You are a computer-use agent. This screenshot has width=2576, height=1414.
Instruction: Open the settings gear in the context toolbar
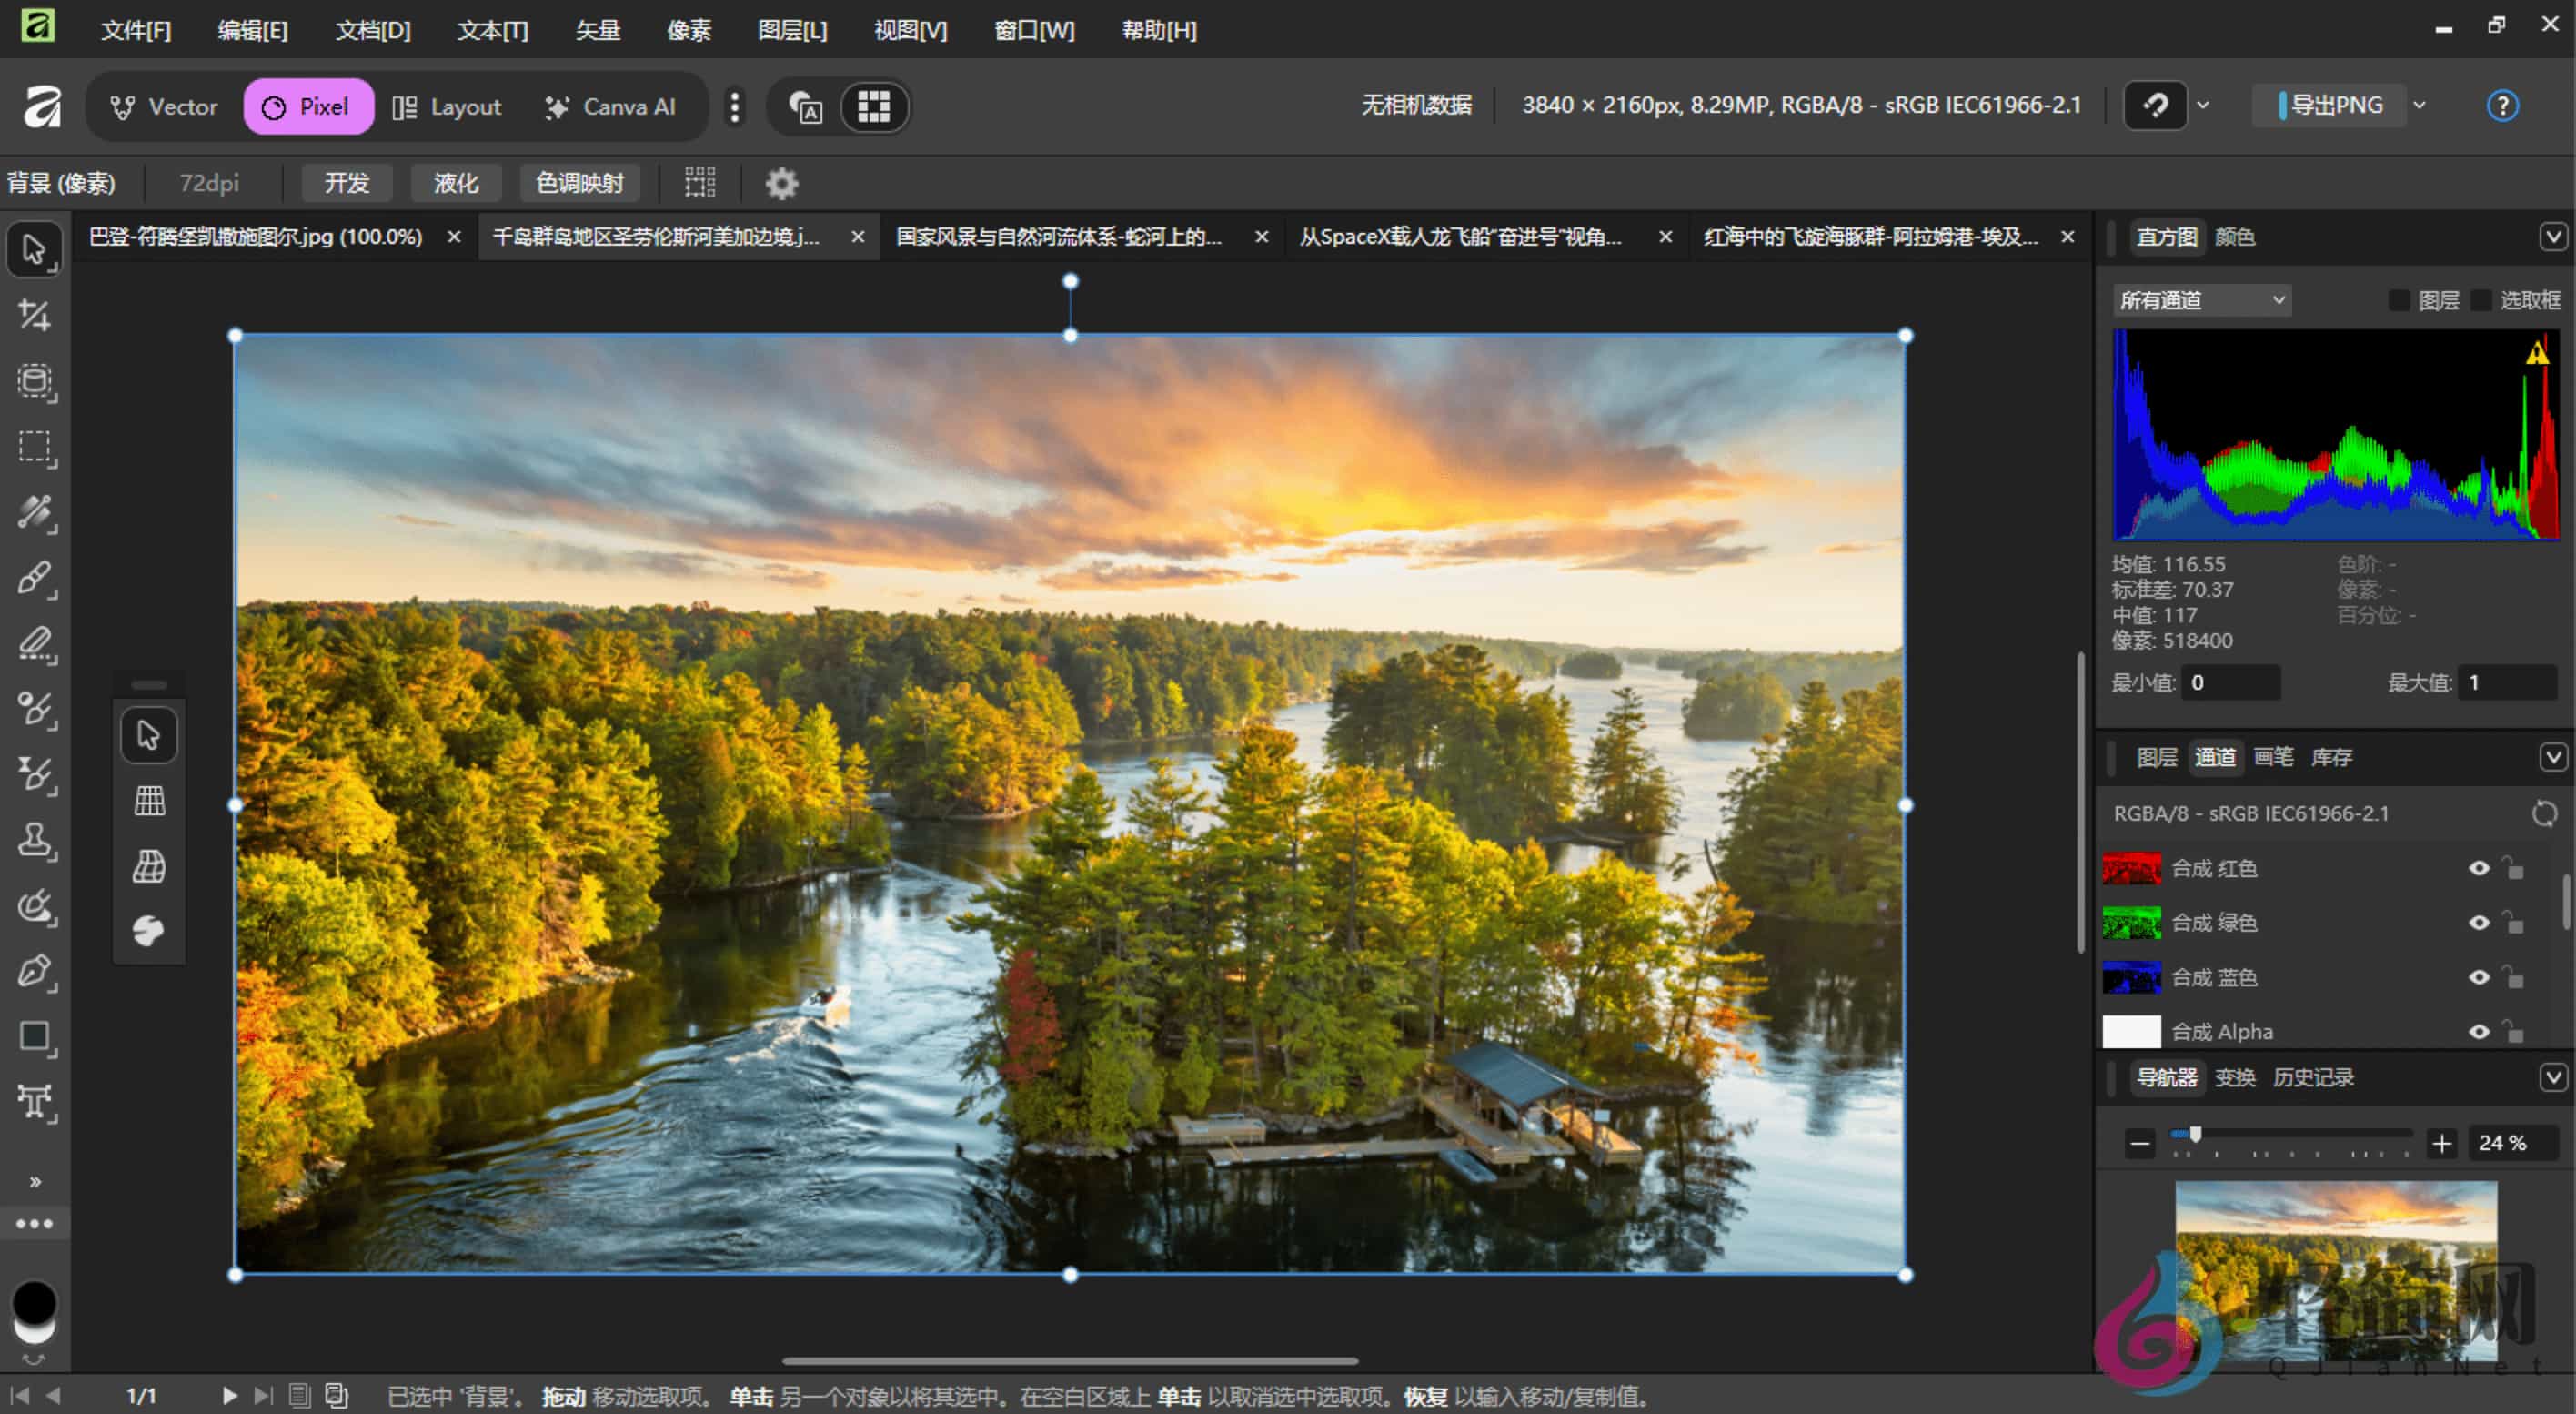pyautogui.click(x=782, y=183)
